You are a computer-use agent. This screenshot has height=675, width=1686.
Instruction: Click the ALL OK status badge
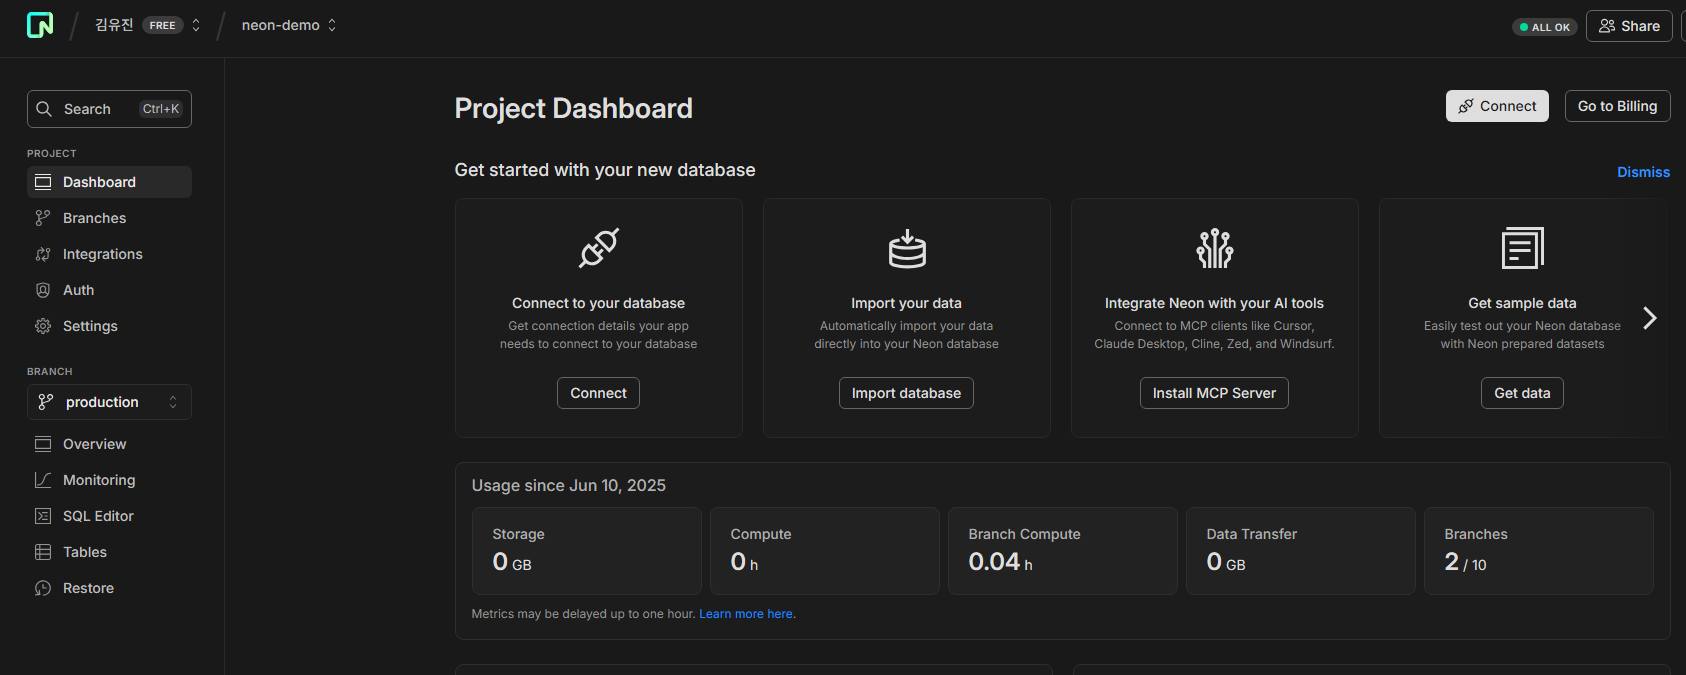click(1545, 27)
